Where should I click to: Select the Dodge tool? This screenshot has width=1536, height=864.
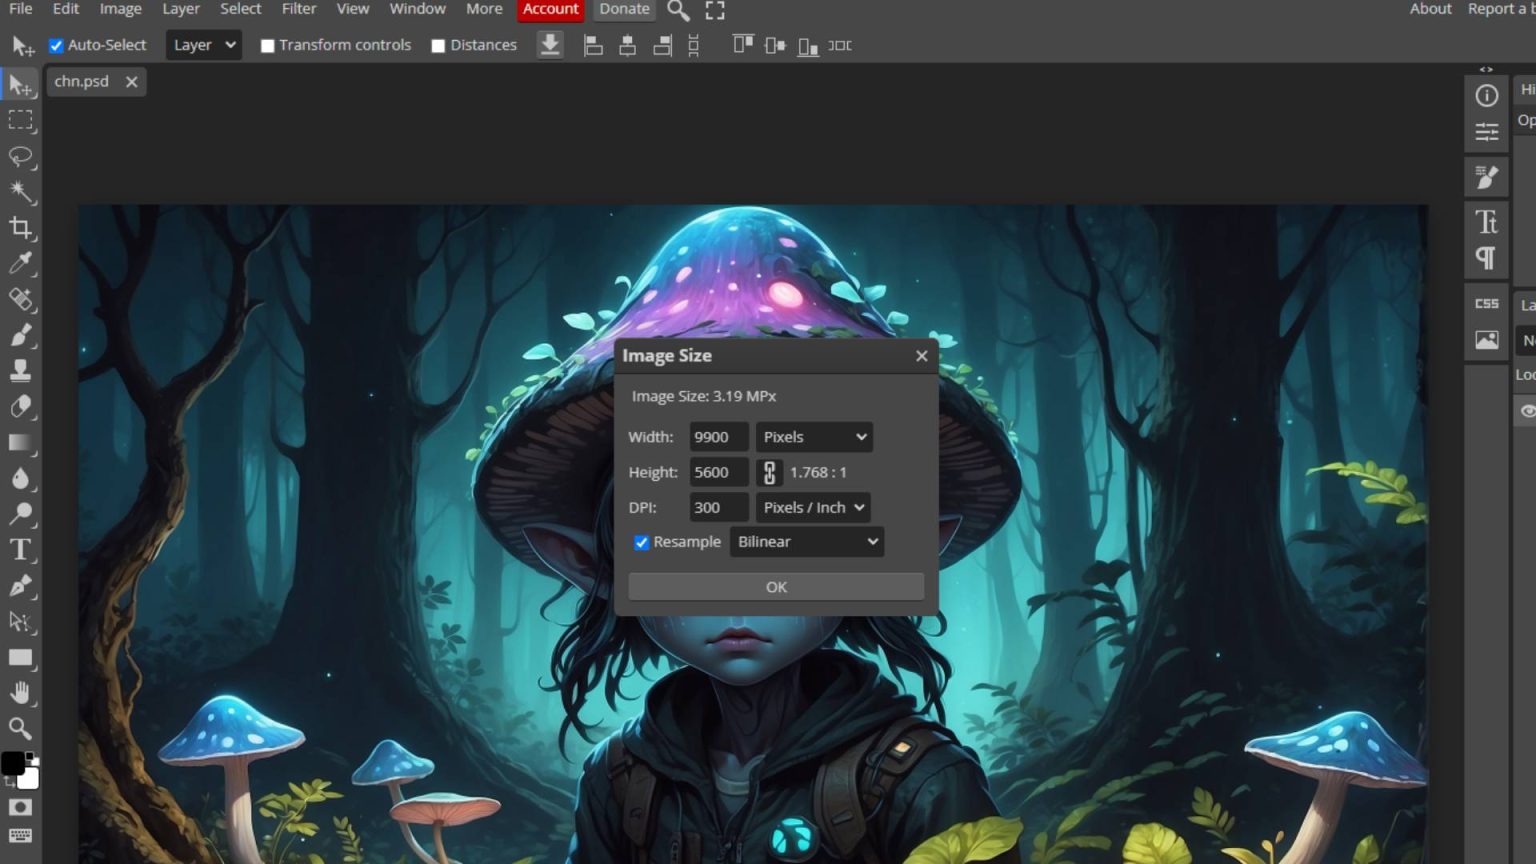tap(20, 514)
